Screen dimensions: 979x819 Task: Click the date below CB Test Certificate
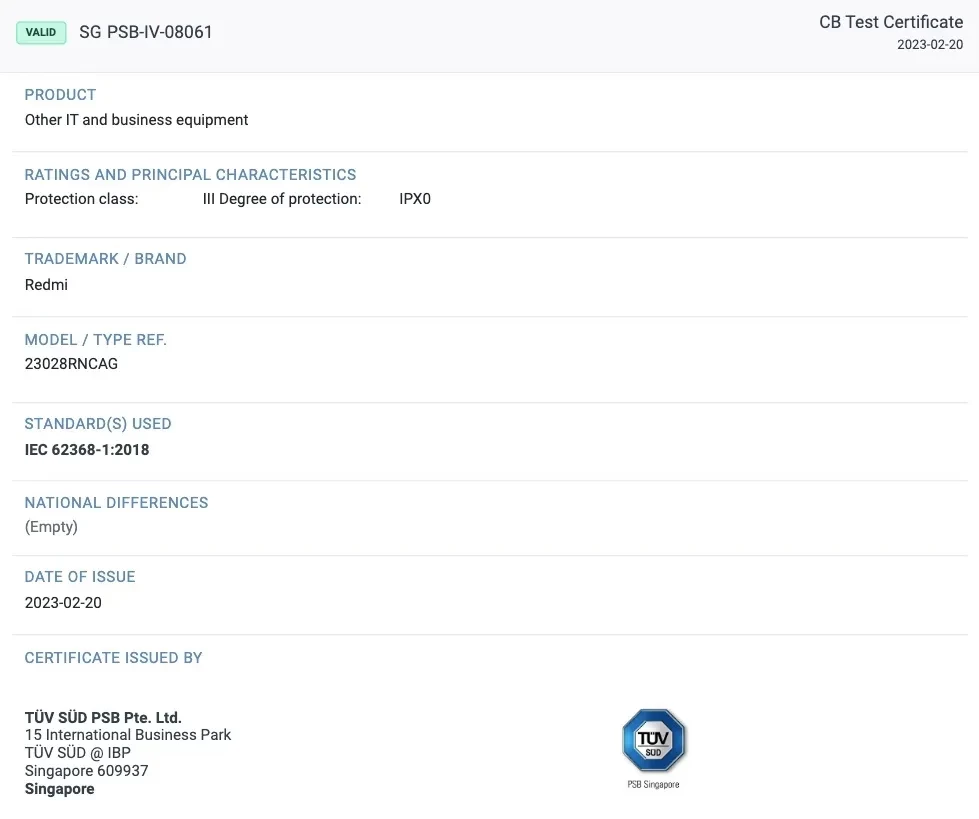coord(929,44)
